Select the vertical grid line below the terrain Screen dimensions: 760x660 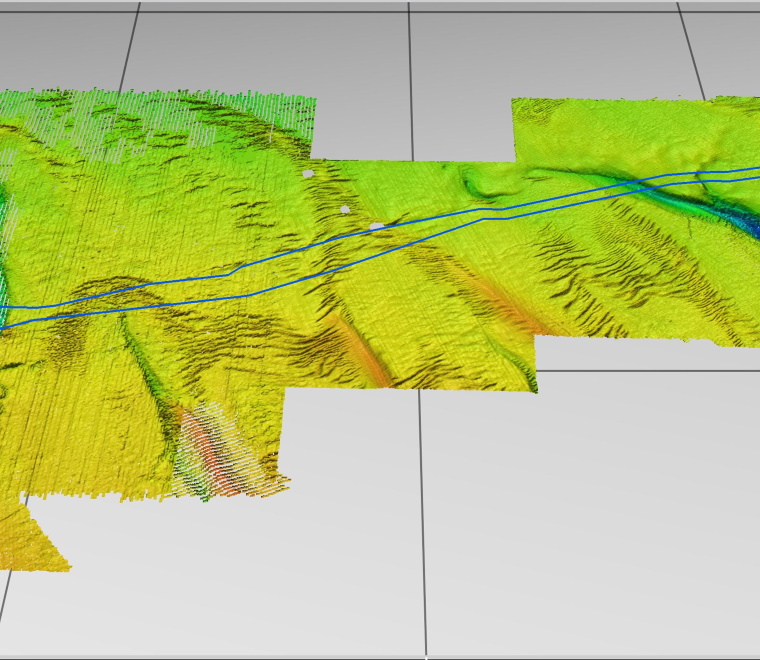click(x=423, y=520)
